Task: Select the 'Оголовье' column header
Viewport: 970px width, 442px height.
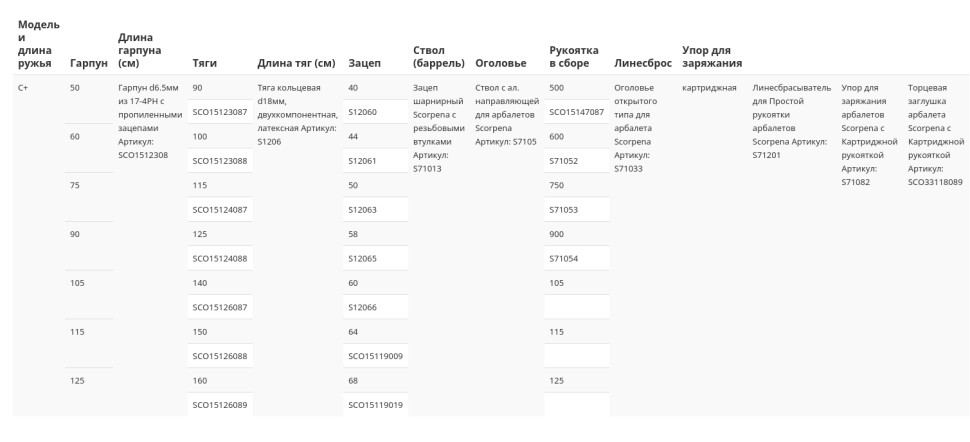Action: click(x=501, y=63)
